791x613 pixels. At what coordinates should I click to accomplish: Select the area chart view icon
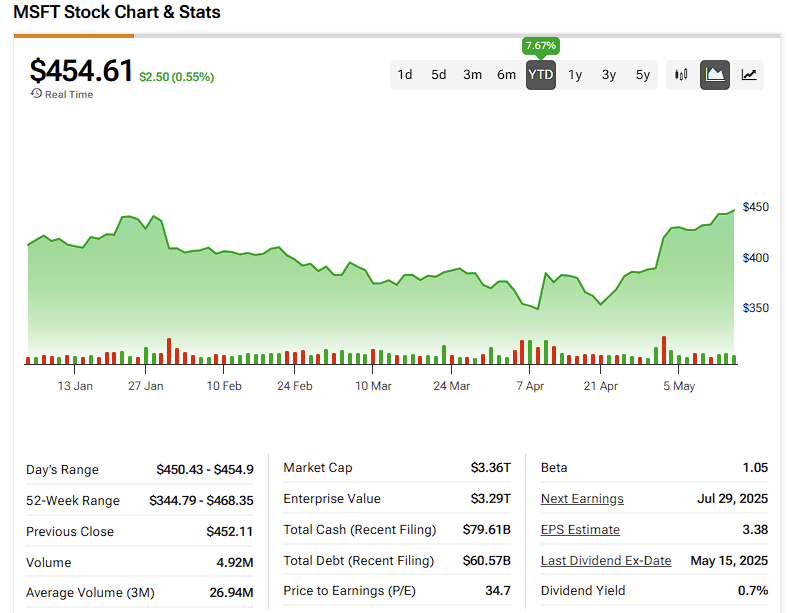click(715, 75)
